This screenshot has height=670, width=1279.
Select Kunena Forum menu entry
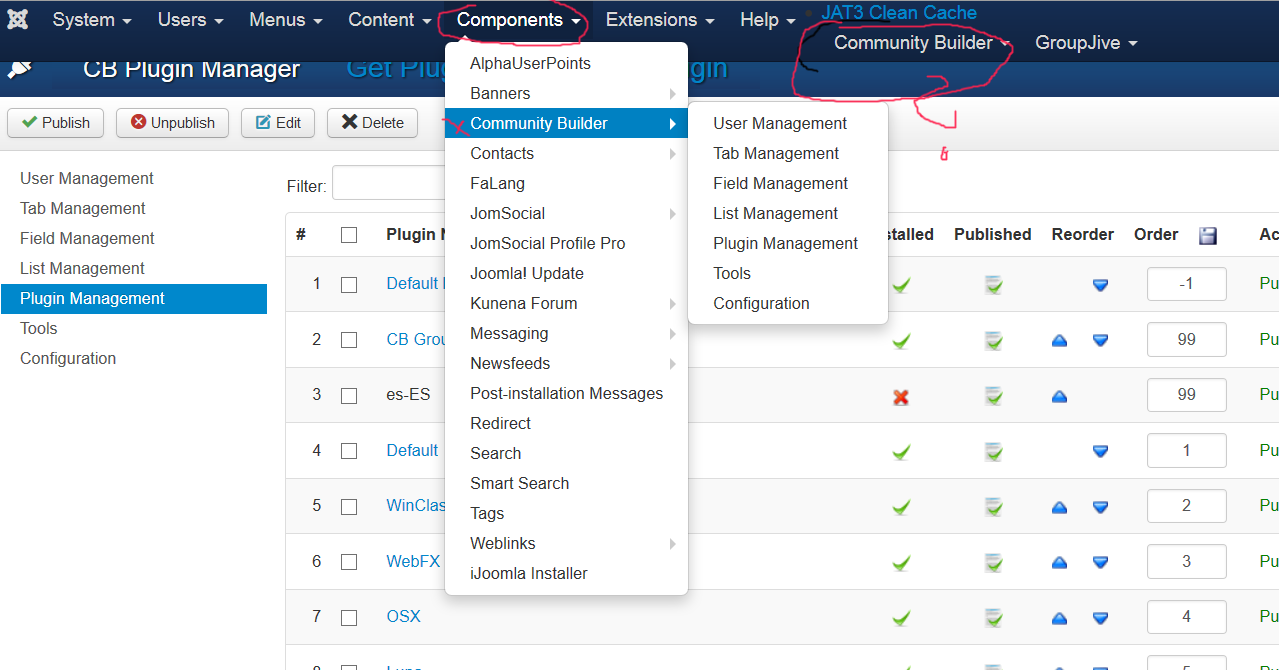(566, 303)
